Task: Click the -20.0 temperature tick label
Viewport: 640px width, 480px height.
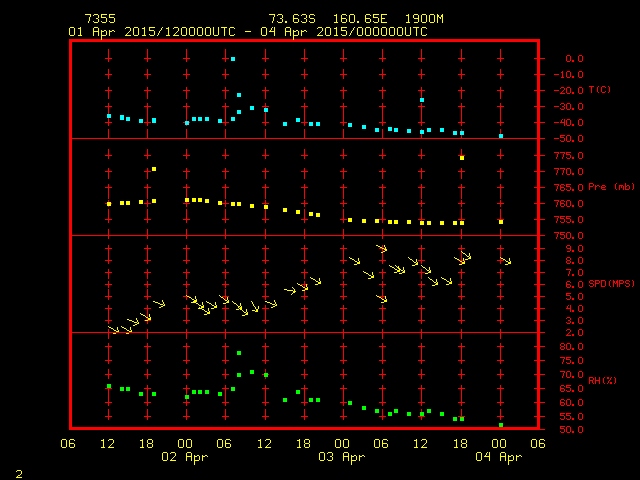Action: pos(569,91)
